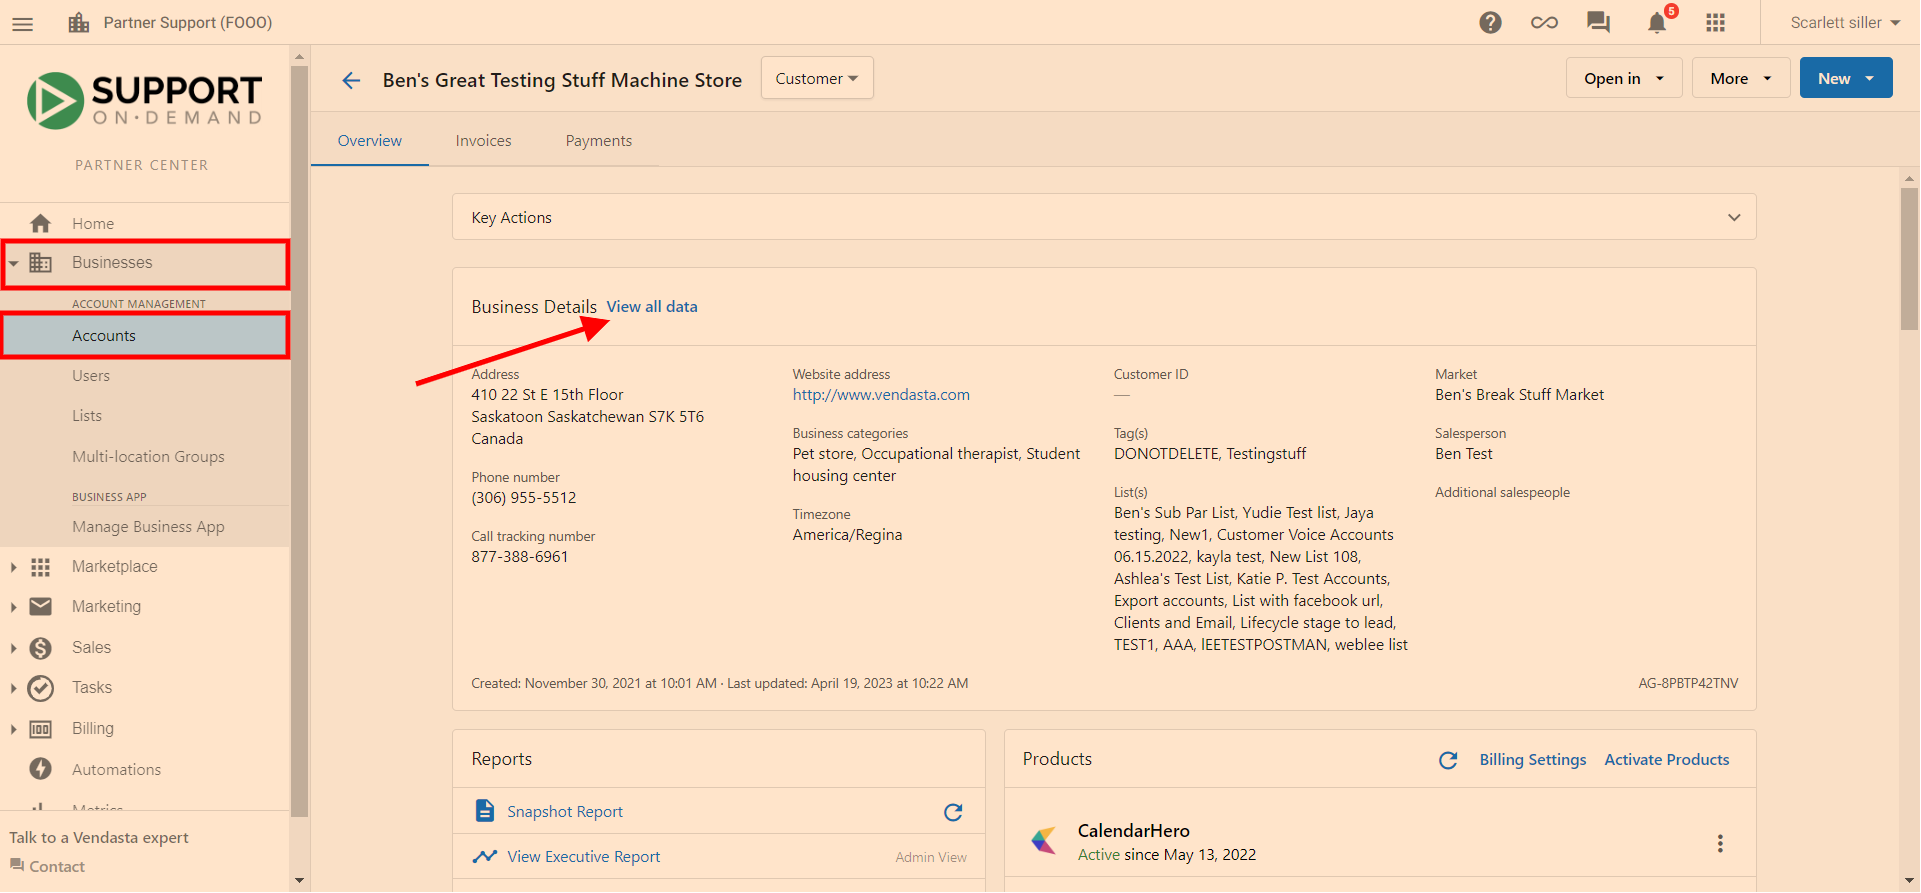Click the Businesses building icon
Screen dimensions: 1921x893
tap(40, 262)
